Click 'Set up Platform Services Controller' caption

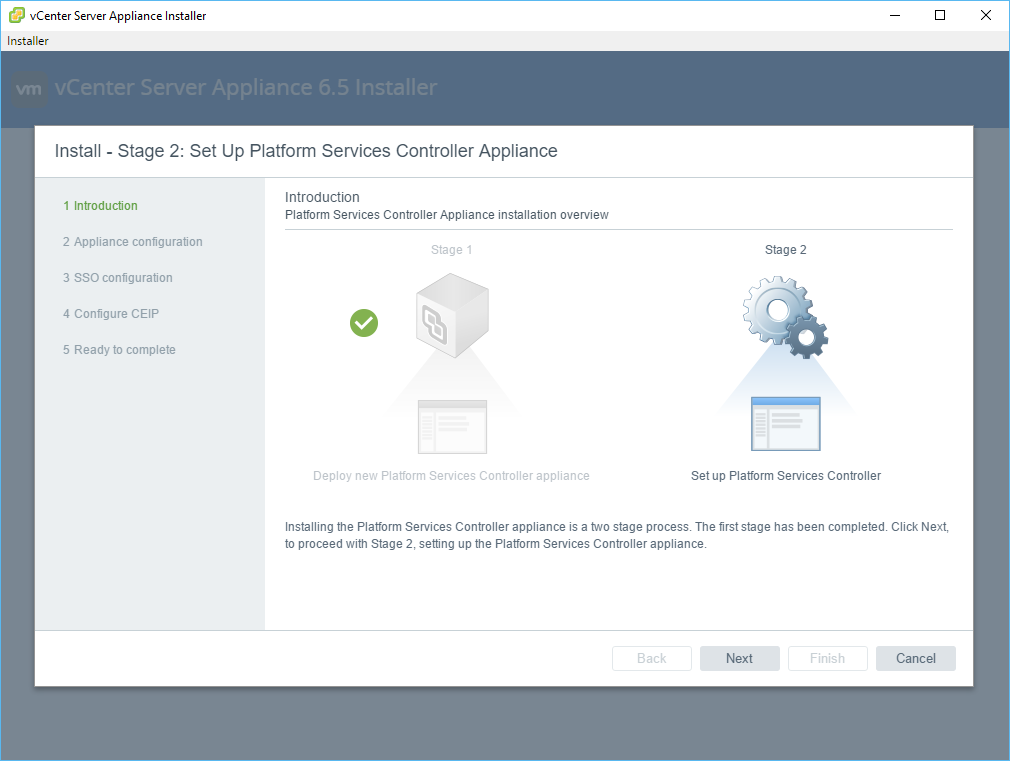(x=786, y=476)
